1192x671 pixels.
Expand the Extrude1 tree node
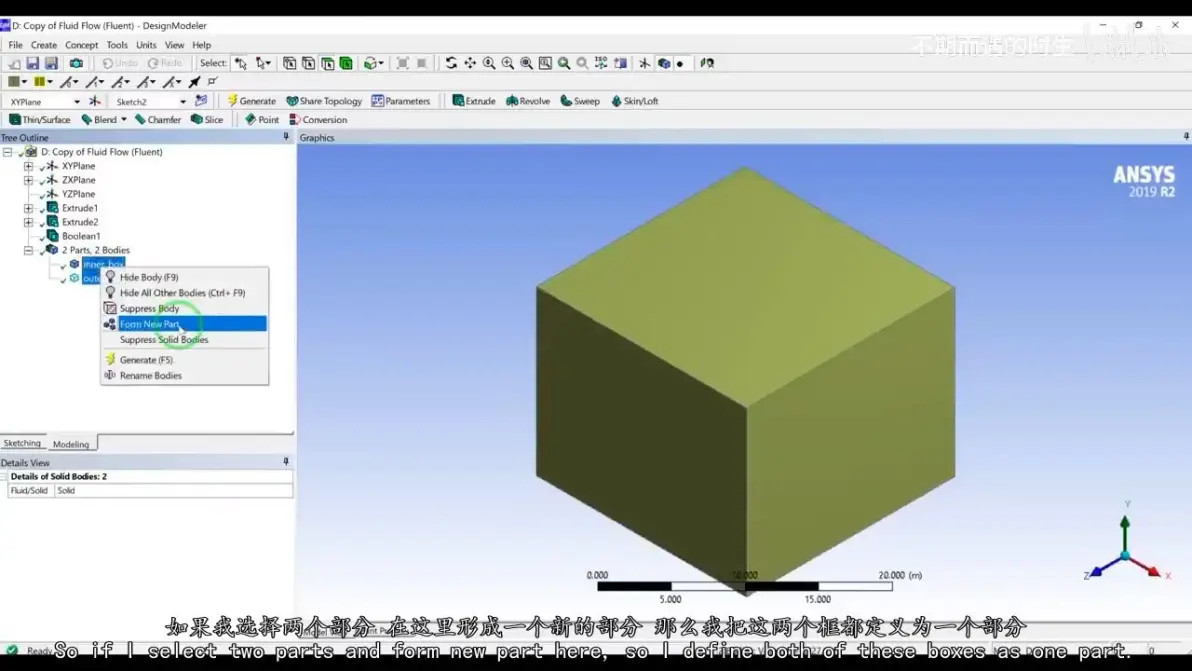click(28, 207)
